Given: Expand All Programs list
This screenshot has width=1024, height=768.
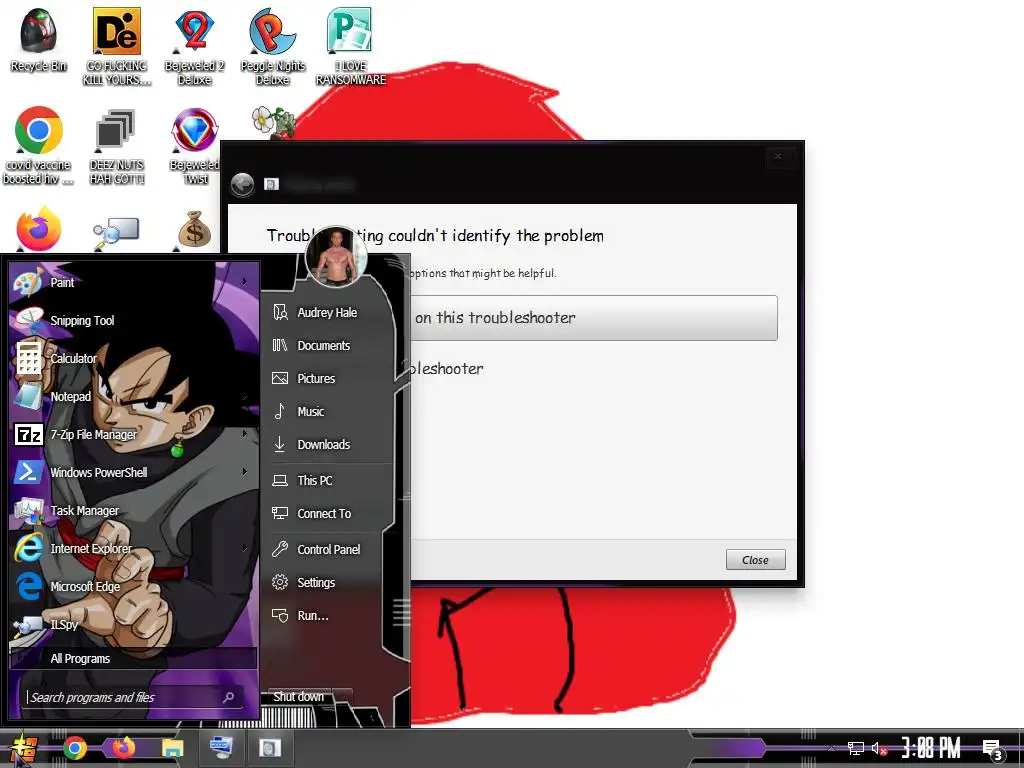Looking at the screenshot, I should (x=133, y=658).
